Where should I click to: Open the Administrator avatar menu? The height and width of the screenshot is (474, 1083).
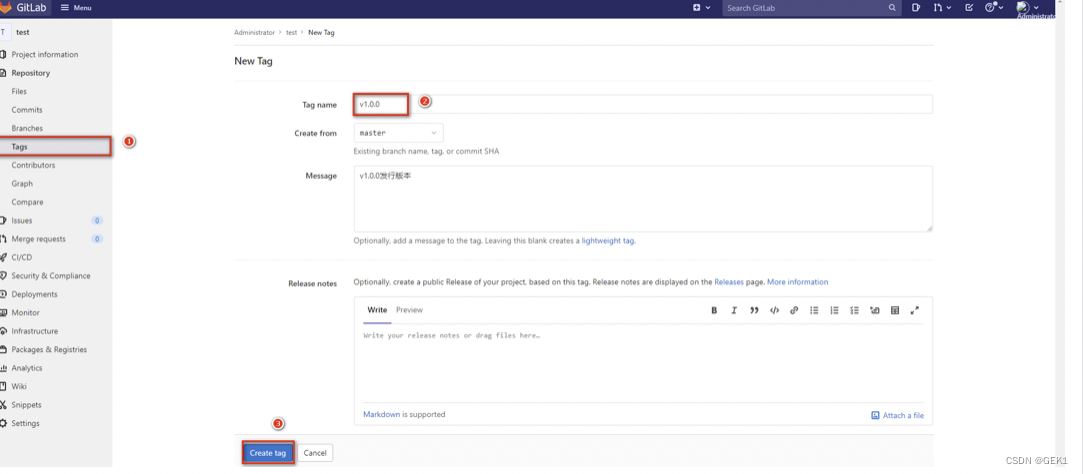point(1028,8)
